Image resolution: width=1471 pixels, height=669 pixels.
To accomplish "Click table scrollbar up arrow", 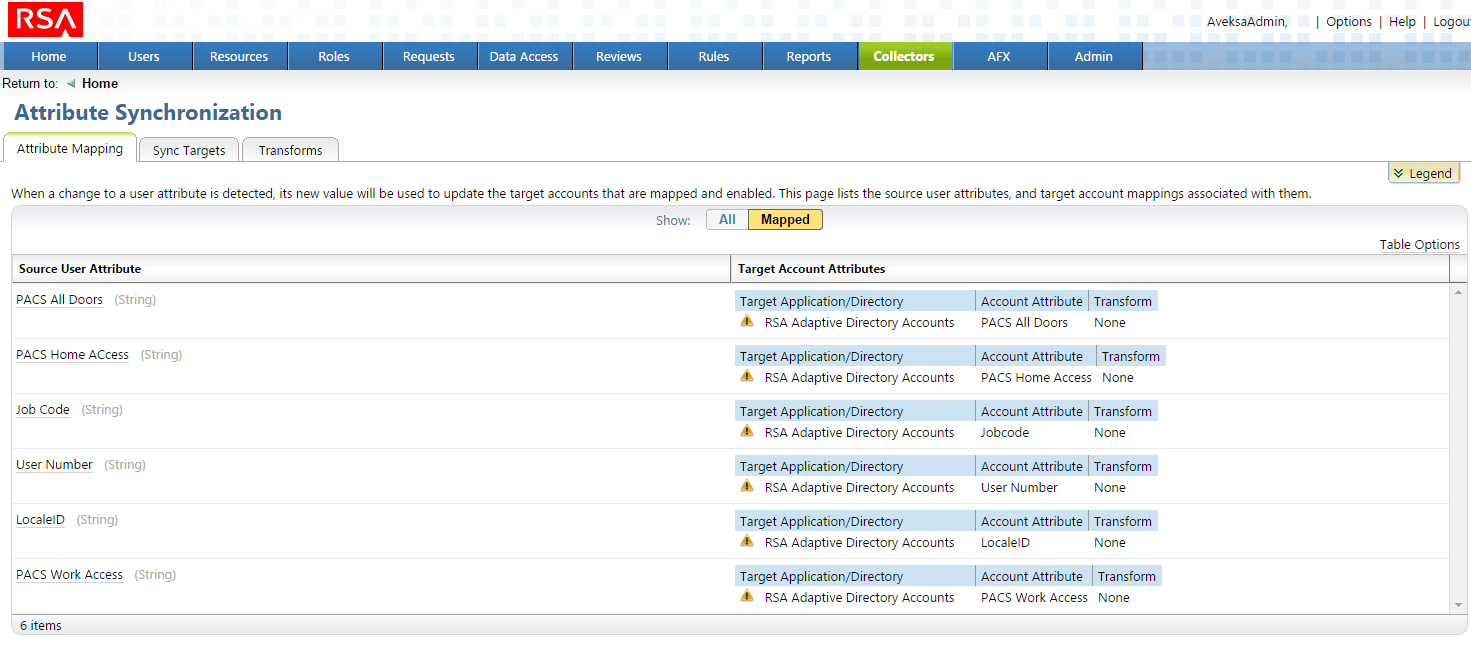I will pyautogui.click(x=1460, y=291).
